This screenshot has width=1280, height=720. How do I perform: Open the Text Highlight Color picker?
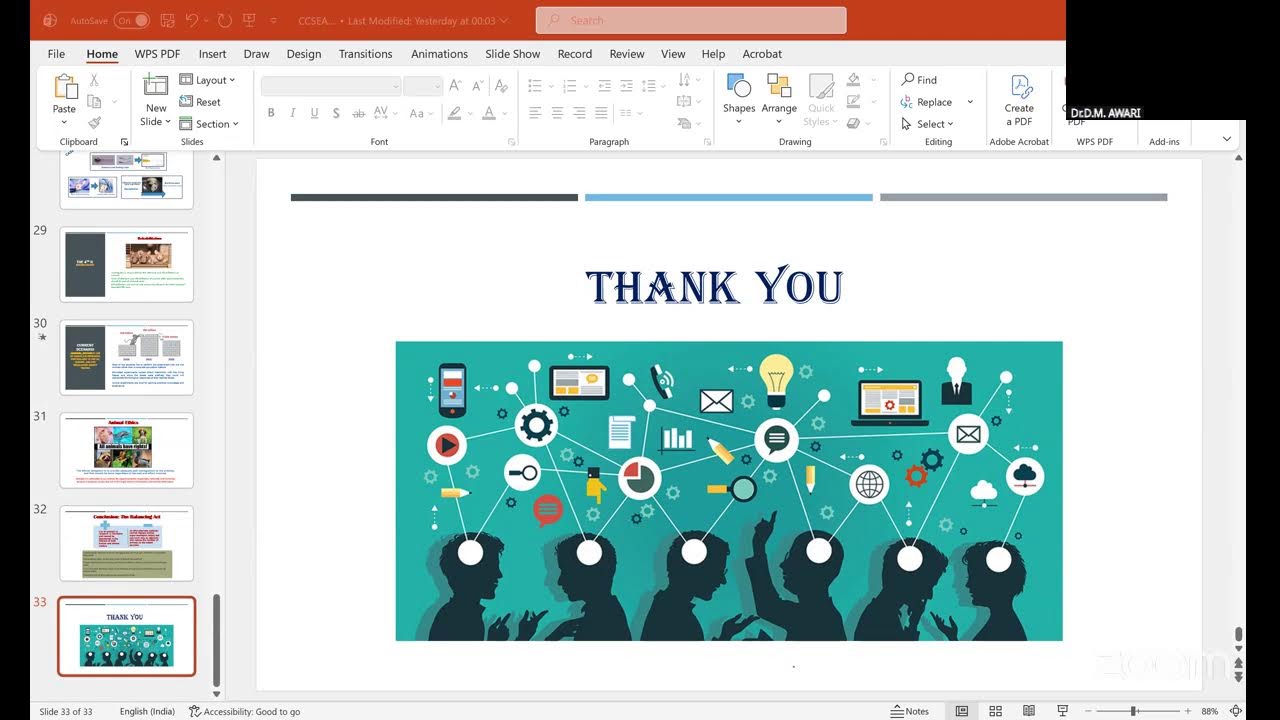tap(455, 113)
